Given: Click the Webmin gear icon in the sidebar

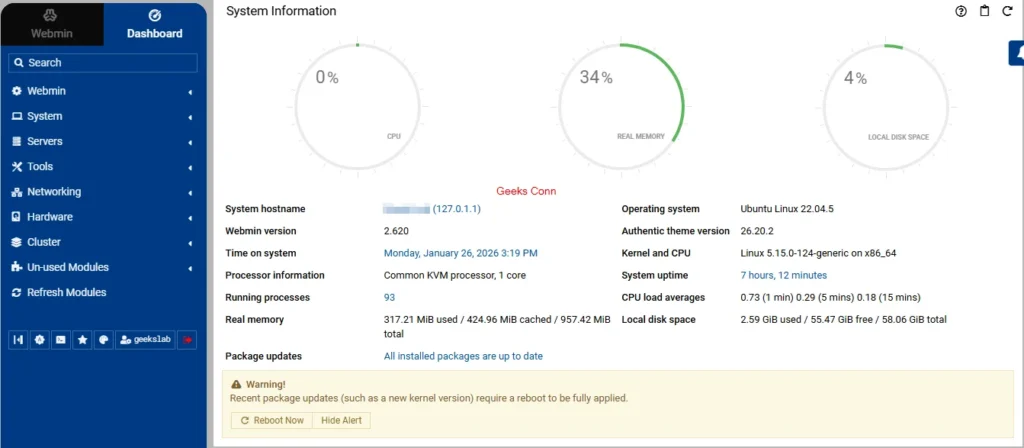Looking at the screenshot, I should click(17, 91).
